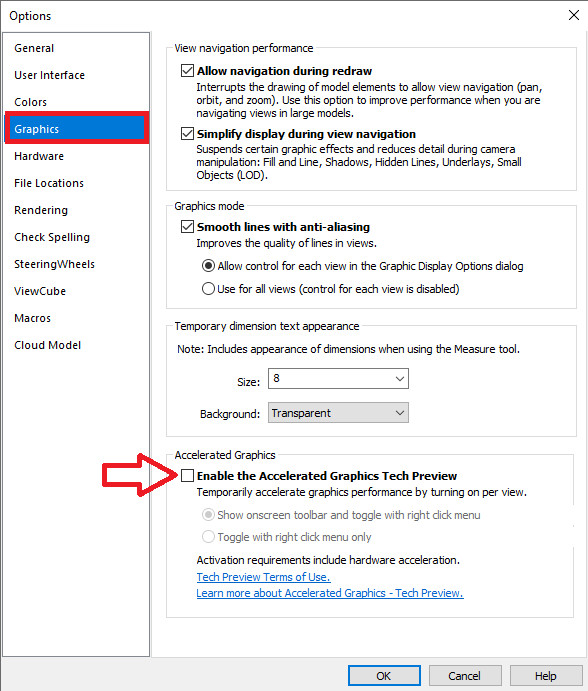The width and height of the screenshot is (588, 691).
Task: Click the Temporarily accelerate graphics performance description
Action: click(x=361, y=492)
